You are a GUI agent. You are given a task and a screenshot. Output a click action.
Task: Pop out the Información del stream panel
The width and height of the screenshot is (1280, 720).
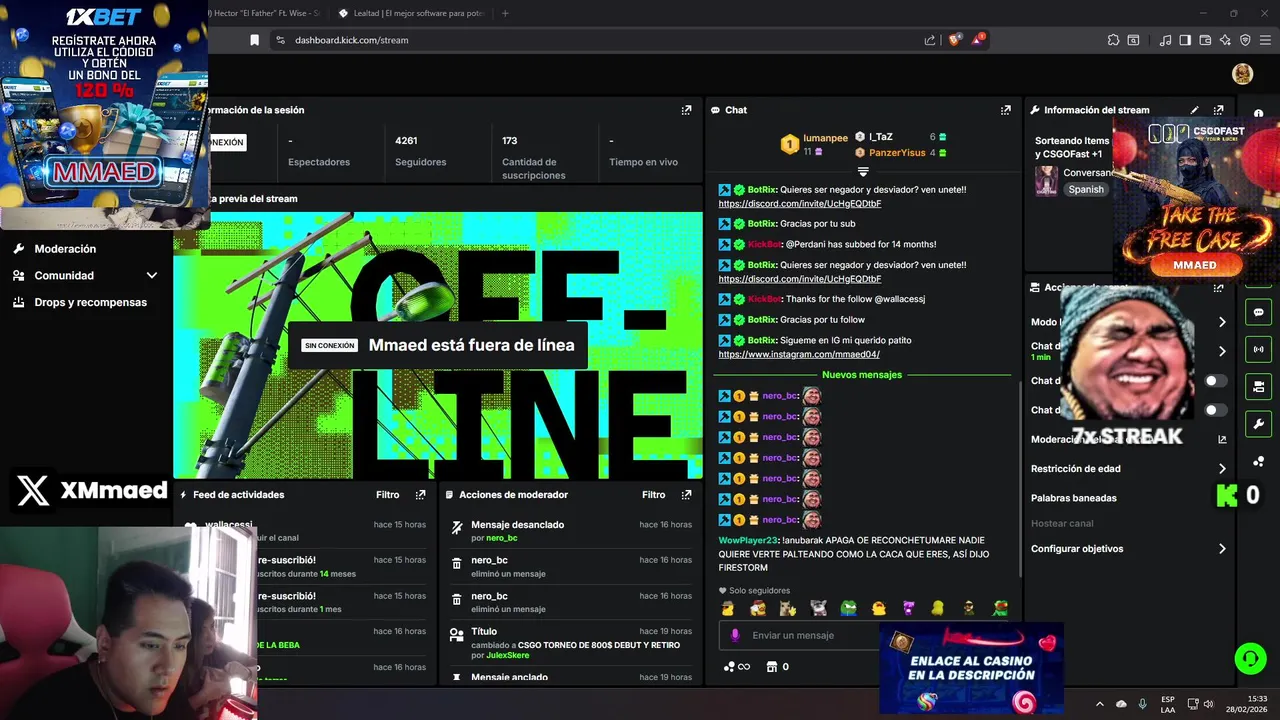pos(1218,110)
